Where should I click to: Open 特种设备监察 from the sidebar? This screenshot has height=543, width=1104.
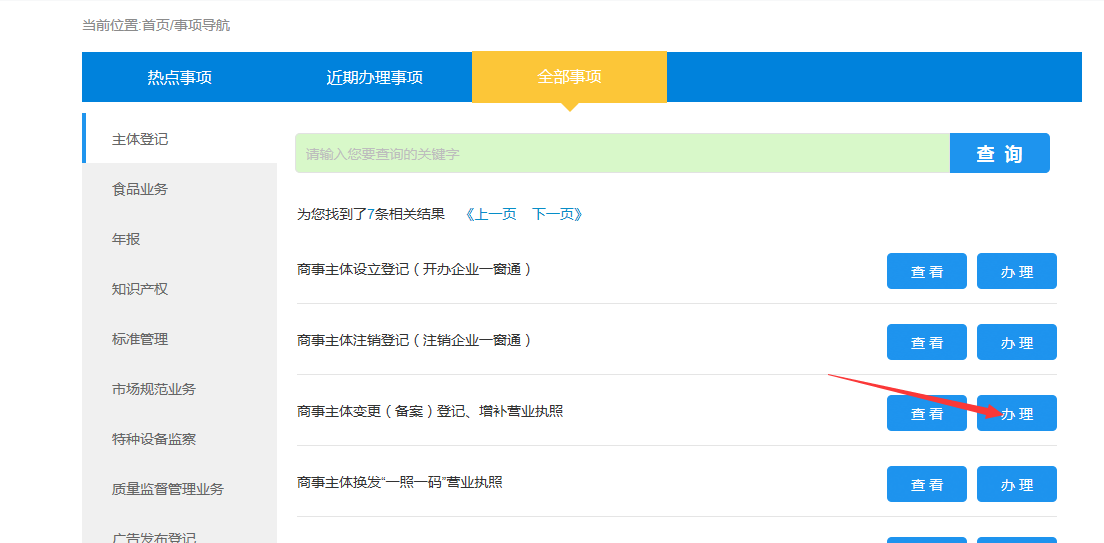click(x=154, y=439)
